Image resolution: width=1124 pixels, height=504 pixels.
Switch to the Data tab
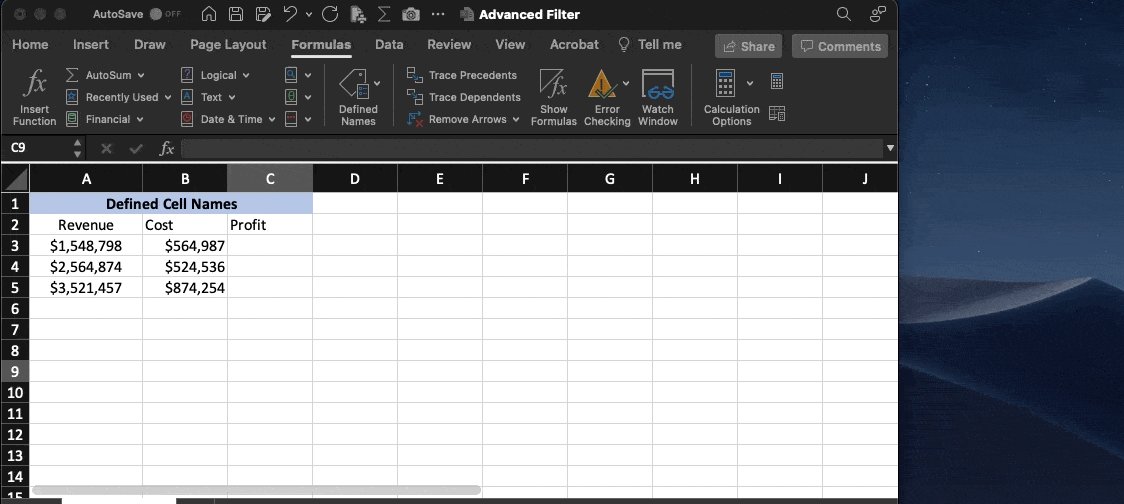[x=389, y=44]
